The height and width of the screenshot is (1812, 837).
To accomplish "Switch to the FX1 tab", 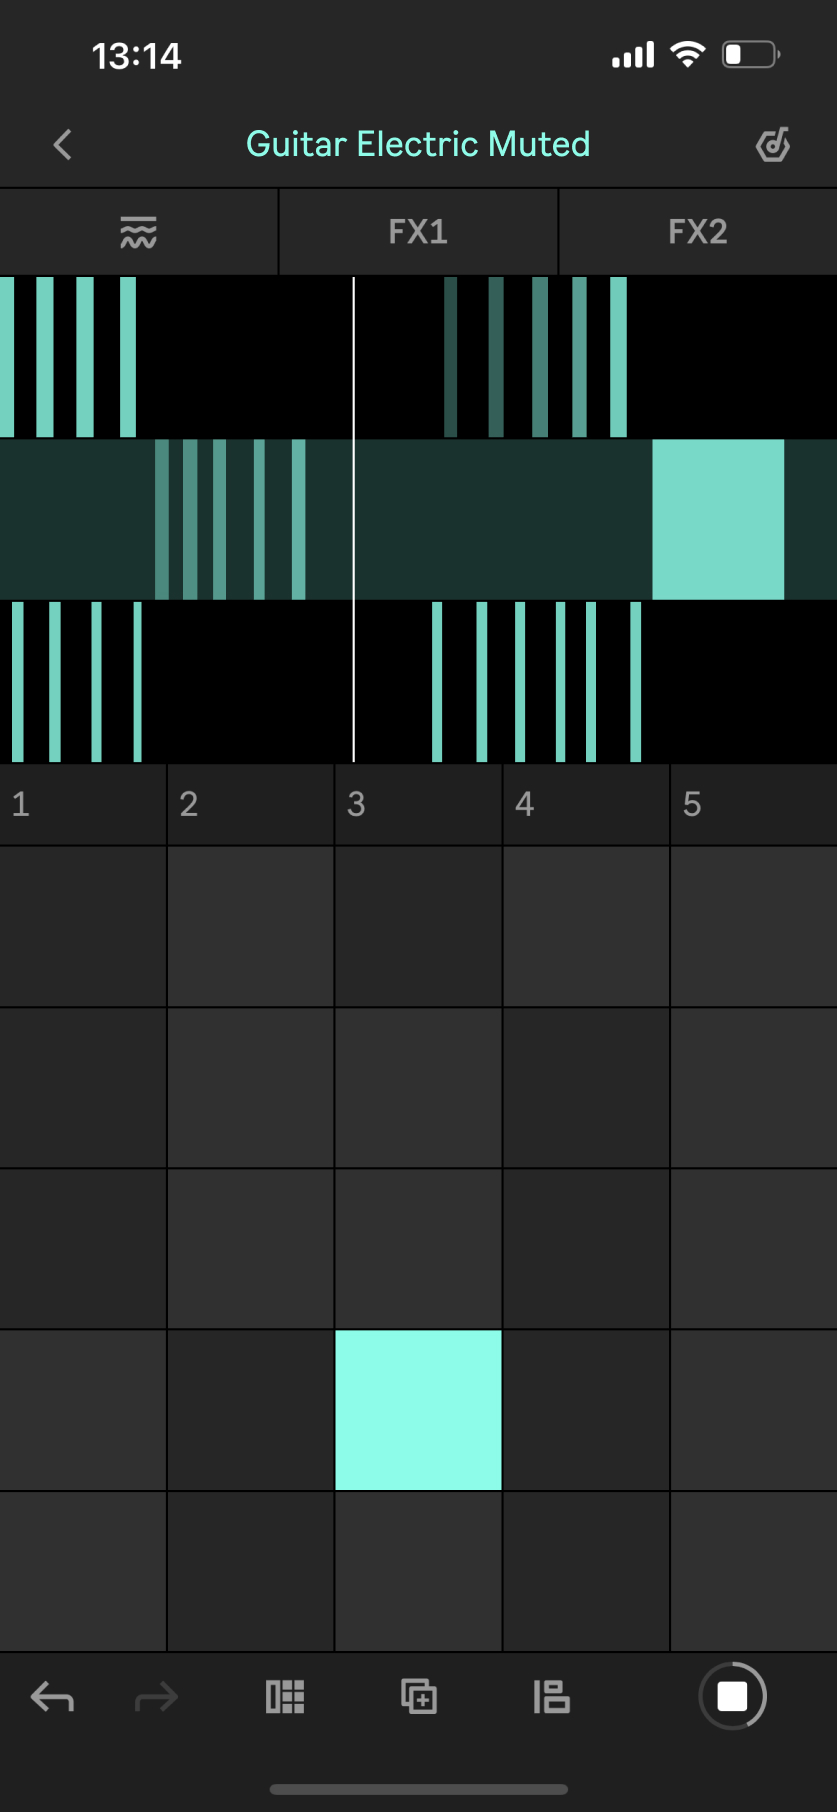I will coord(418,232).
